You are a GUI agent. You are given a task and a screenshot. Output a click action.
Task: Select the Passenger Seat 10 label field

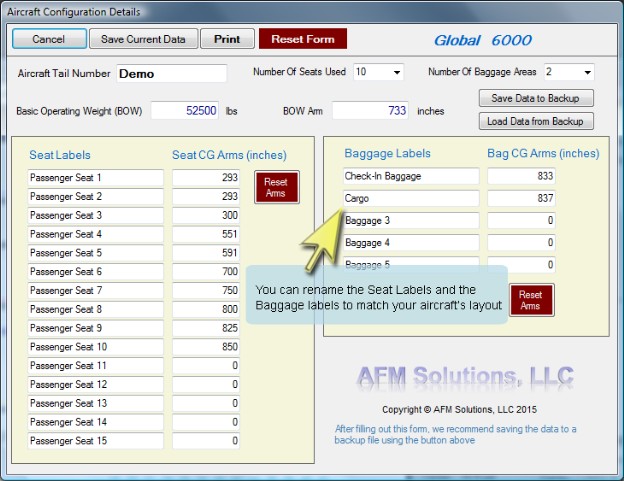point(96,347)
